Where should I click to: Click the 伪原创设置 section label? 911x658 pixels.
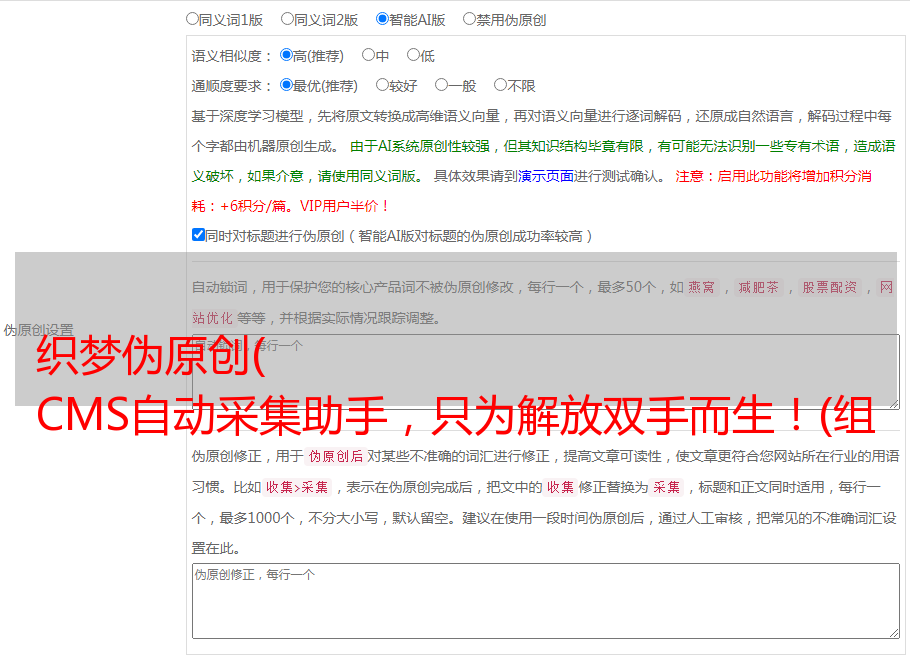click(38, 330)
